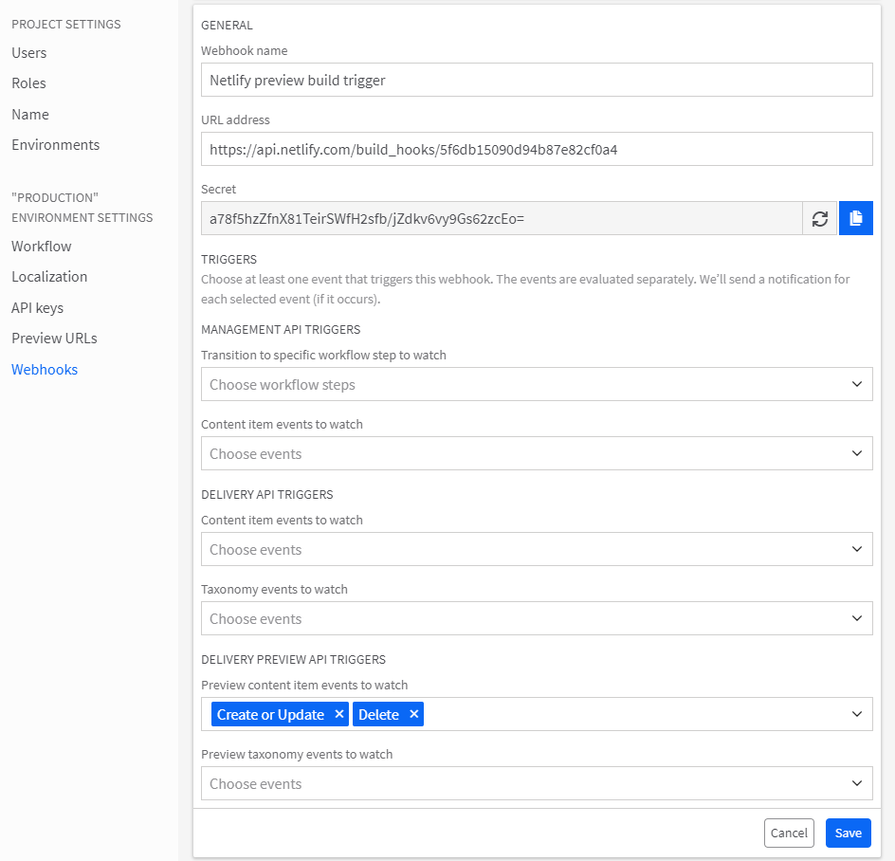Image resolution: width=895 pixels, height=861 pixels.
Task: Click the regenerate secret icon
Action: point(820,218)
